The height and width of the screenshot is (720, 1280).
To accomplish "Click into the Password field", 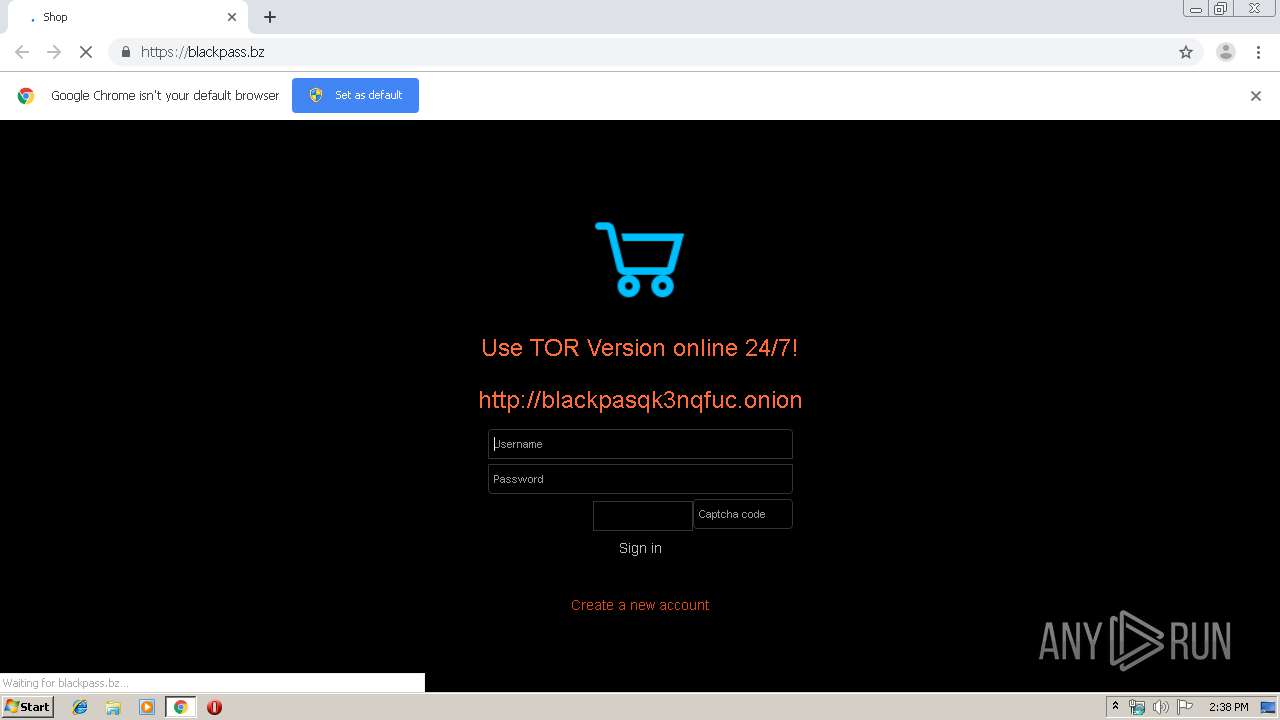I will point(640,479).
